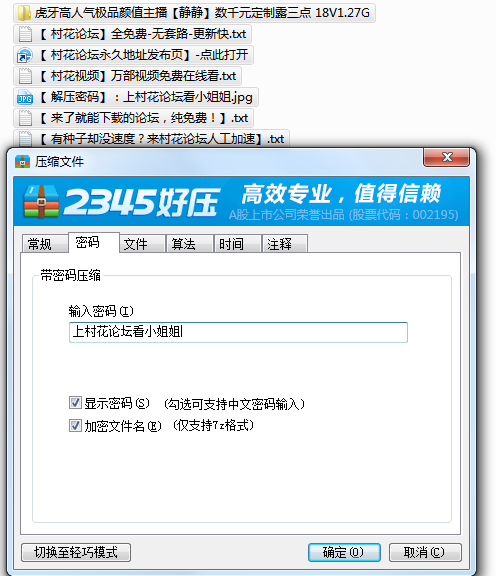Click inside the 输入密码 text field
Image resolution: width=496 pixels, height=576 pixels.
238,332
